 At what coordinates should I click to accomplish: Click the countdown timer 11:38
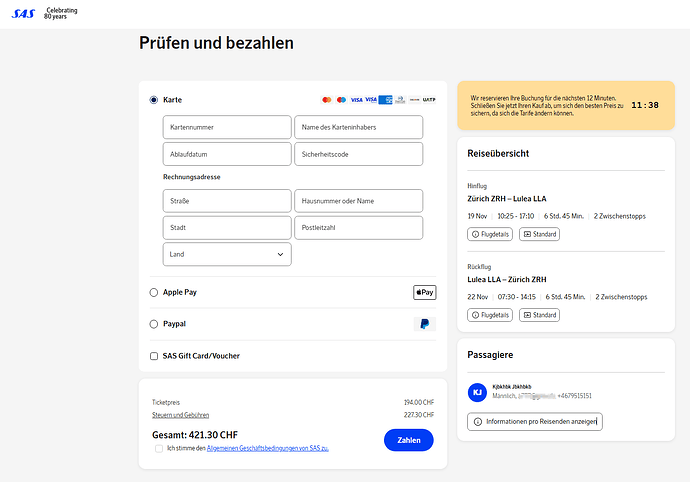[645, 105]
